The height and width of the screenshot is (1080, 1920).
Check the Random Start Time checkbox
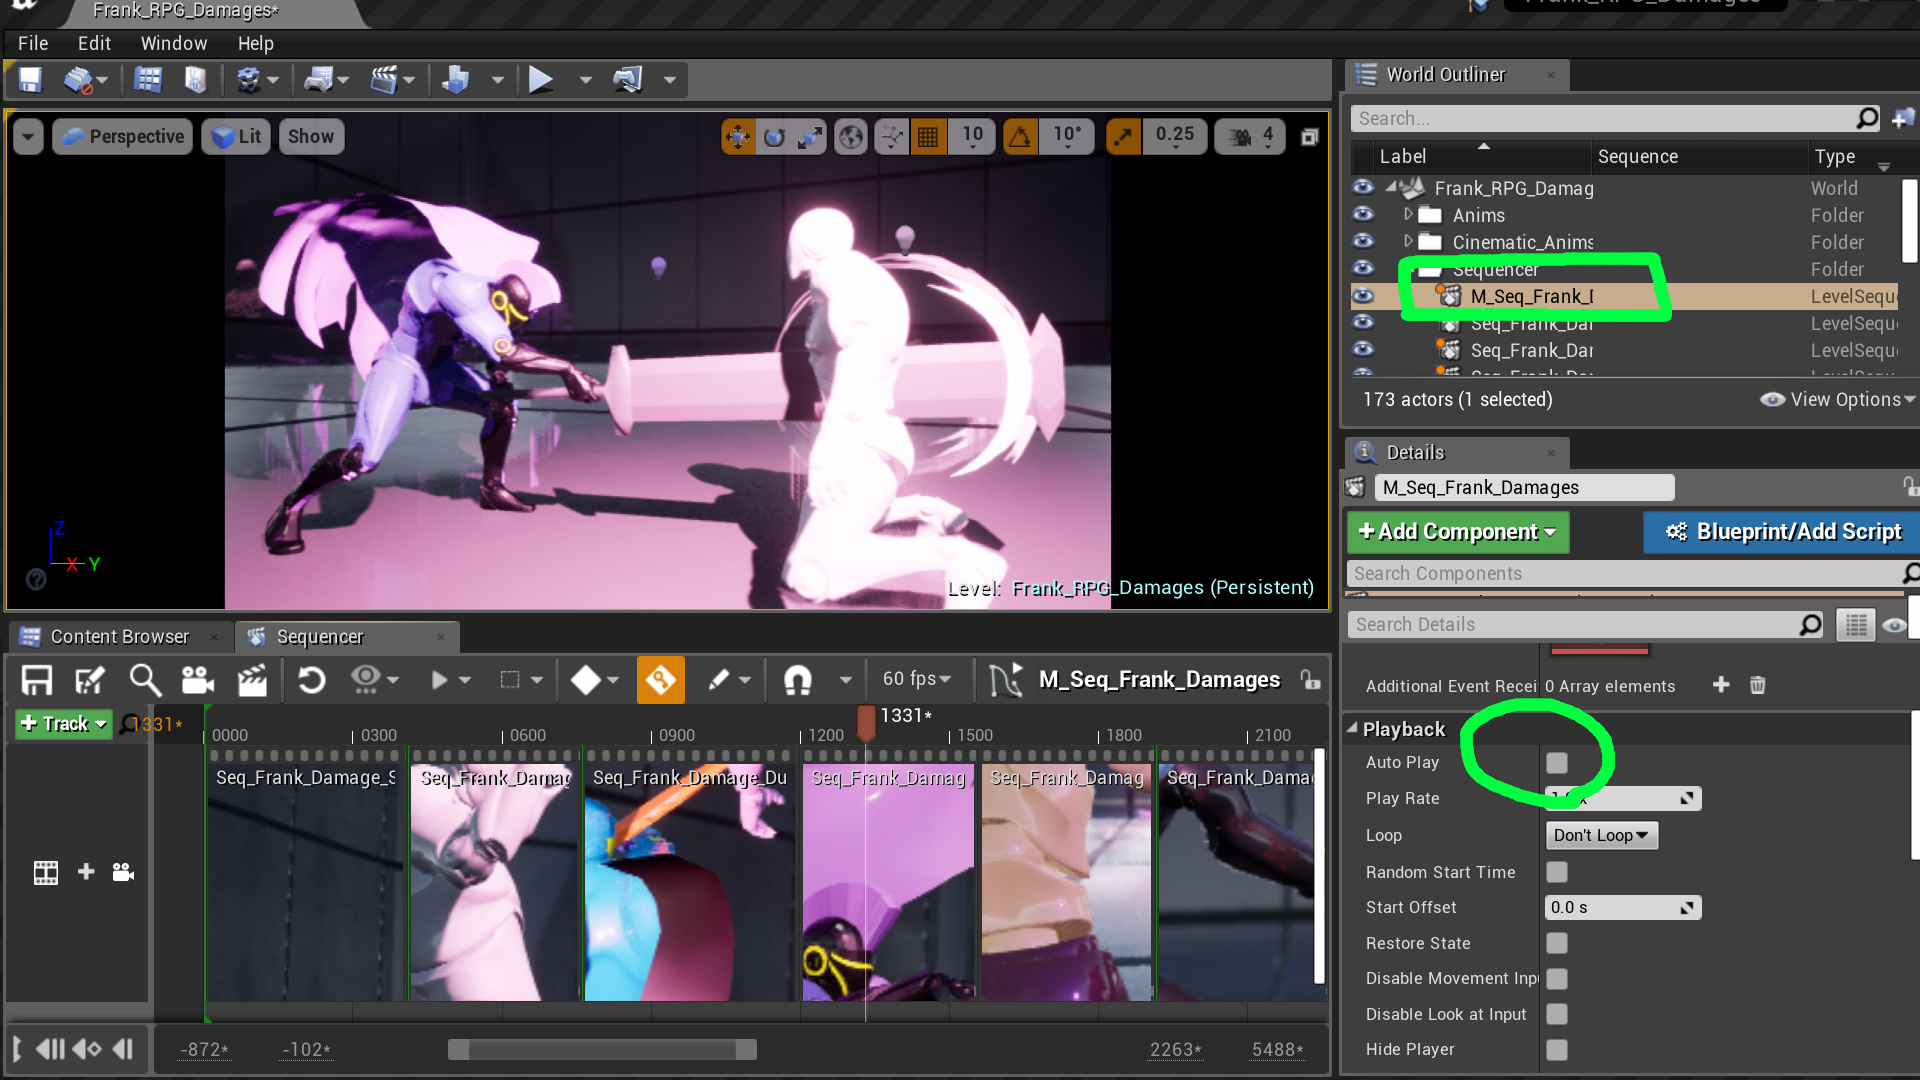pyautogui.click(x=1556, y=872)
